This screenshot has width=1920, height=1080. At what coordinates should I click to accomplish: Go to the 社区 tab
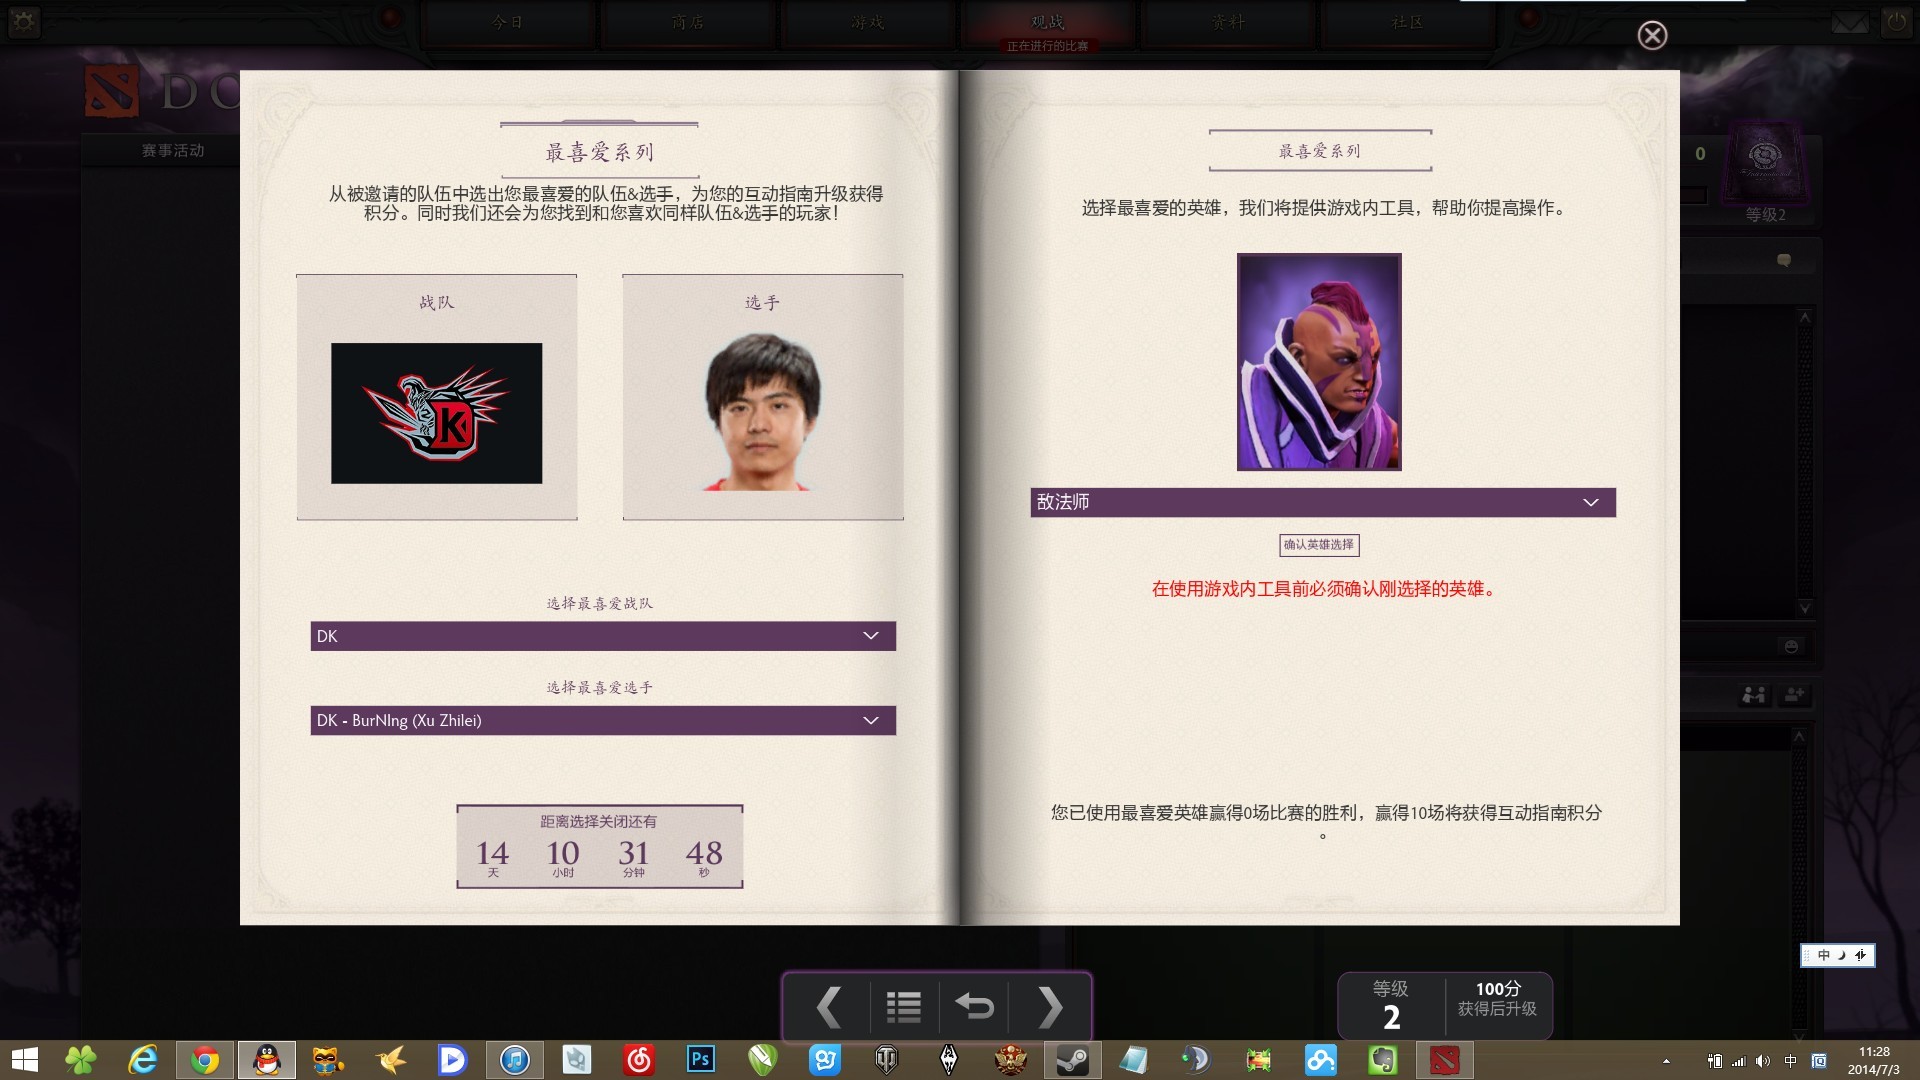click(1408, 23)
